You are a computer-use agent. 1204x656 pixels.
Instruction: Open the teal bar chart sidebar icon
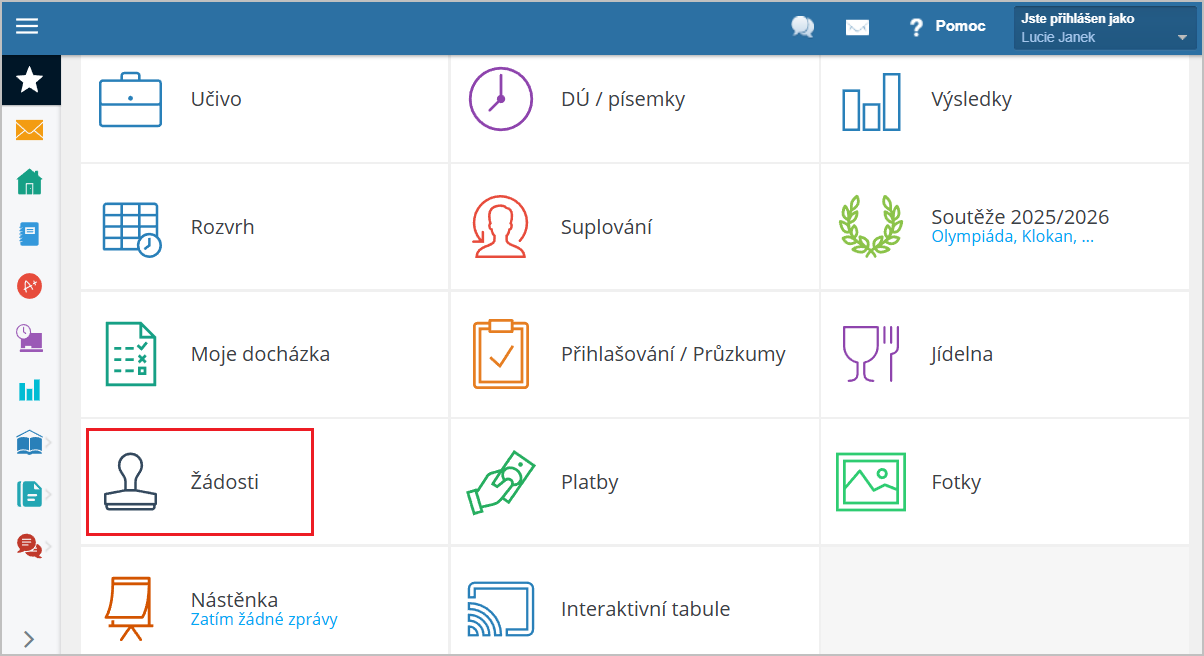pyautogui.click(x=30, y=389)
